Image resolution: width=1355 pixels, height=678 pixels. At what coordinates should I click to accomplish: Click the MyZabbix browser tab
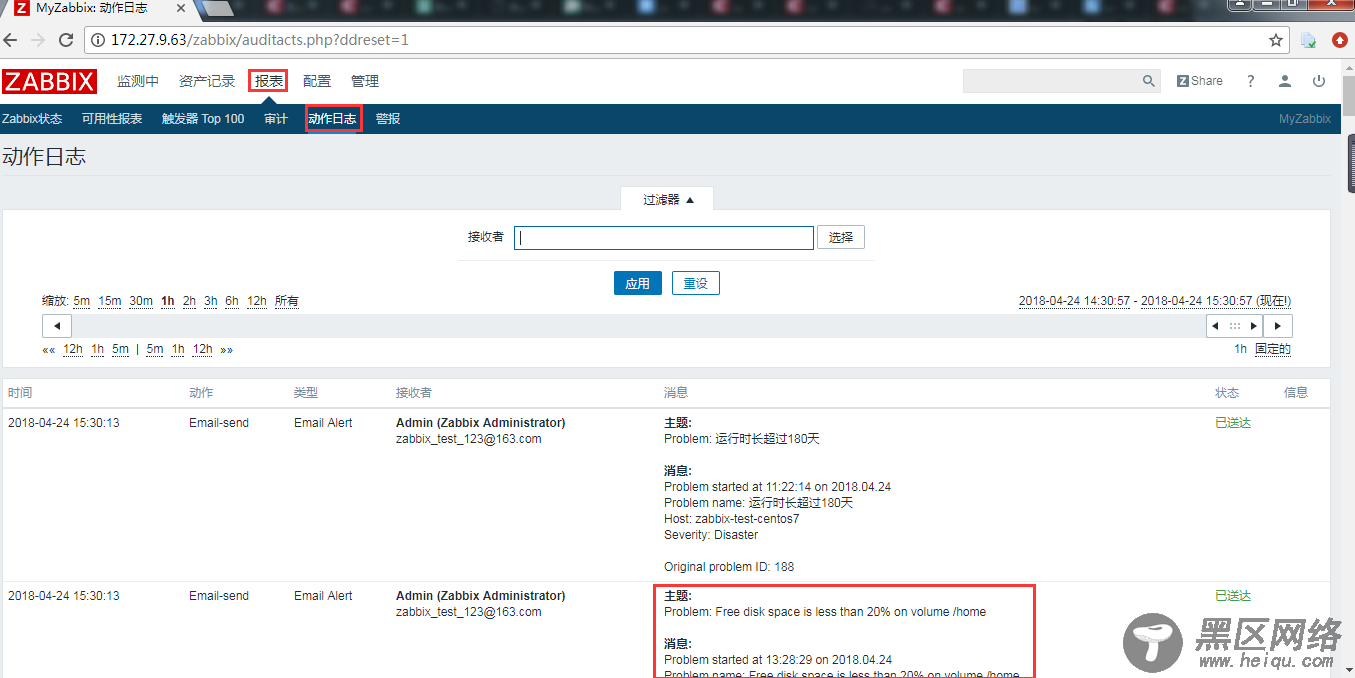98,8
